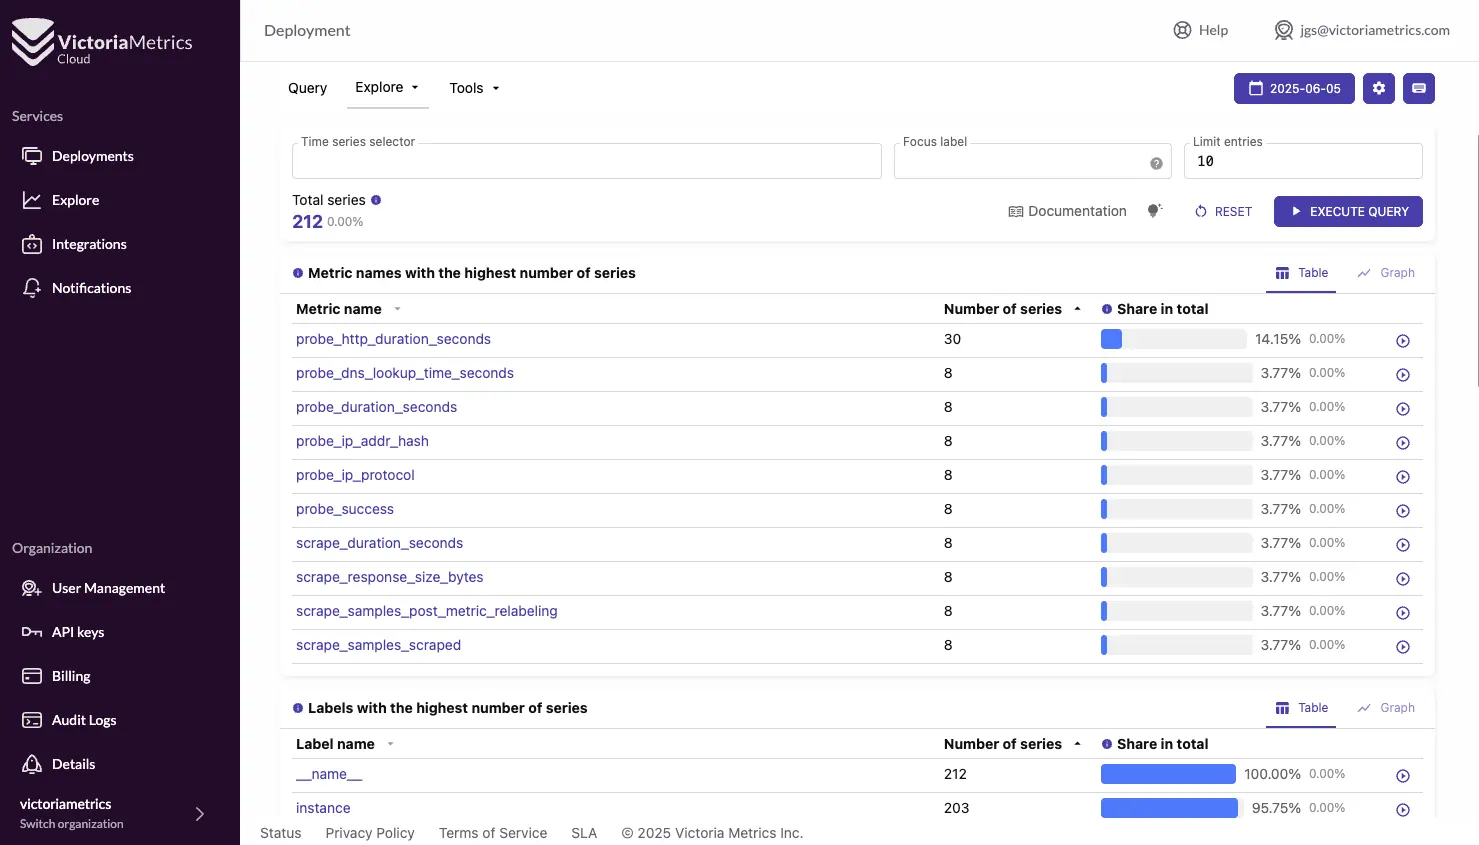Open the Tools dropdown menu

pyautogui.click(x=474, y=88)
